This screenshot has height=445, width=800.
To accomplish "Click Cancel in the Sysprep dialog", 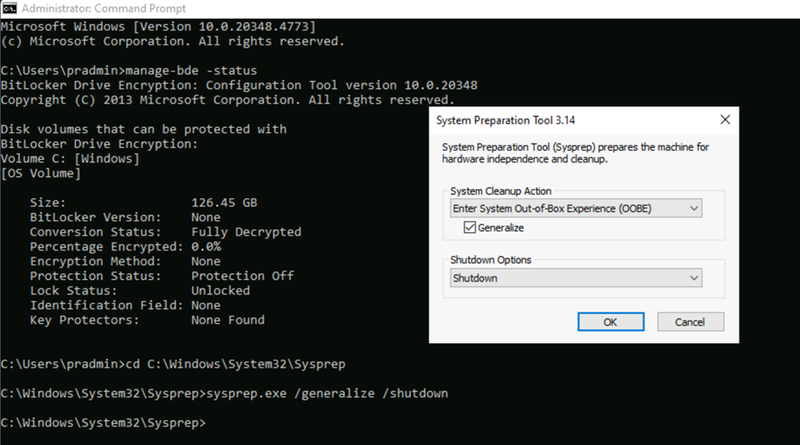I will [x=690, y=322].
